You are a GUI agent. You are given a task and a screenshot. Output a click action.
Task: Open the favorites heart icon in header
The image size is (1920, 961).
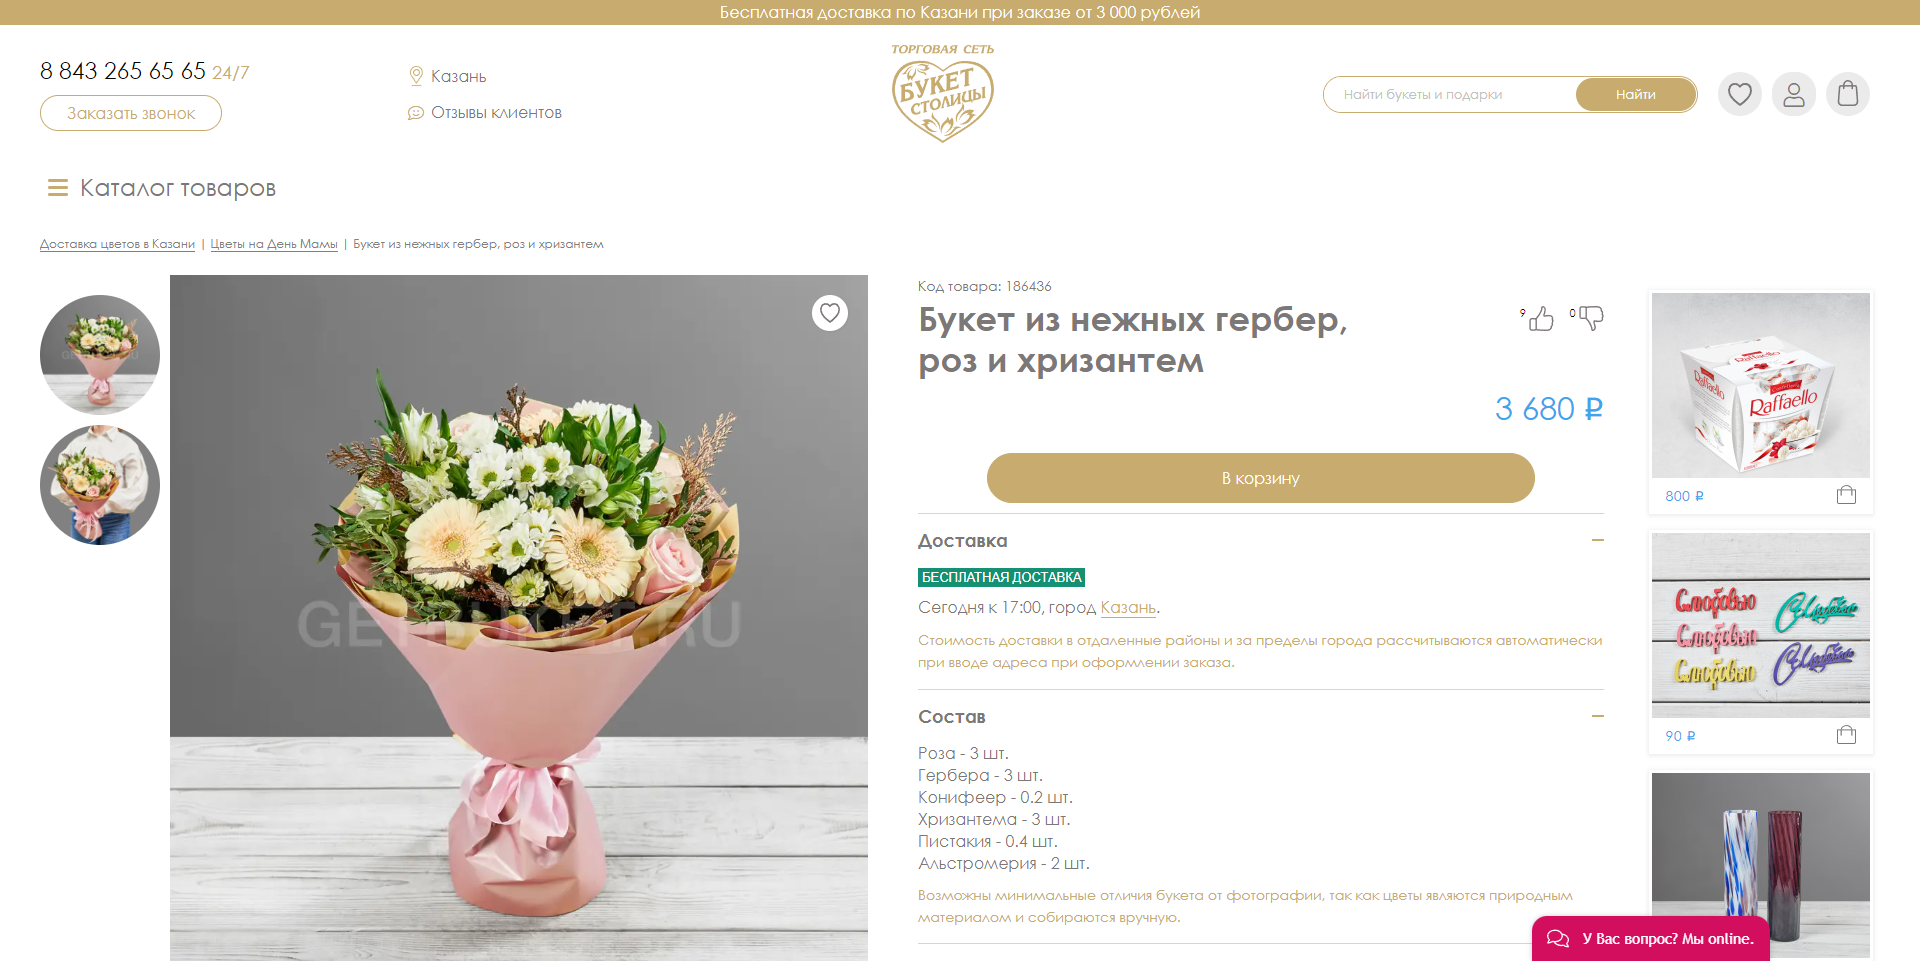point(1740,94)
